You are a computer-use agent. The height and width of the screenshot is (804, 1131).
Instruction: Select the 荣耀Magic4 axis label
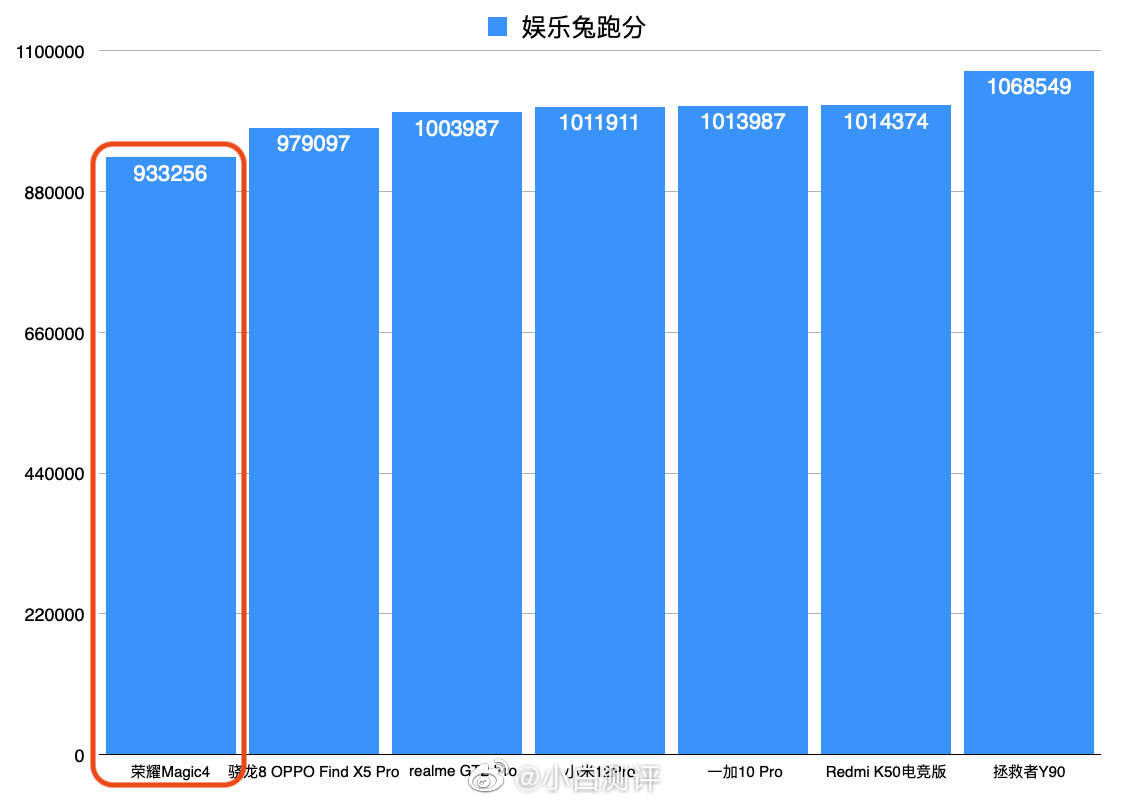170,772
